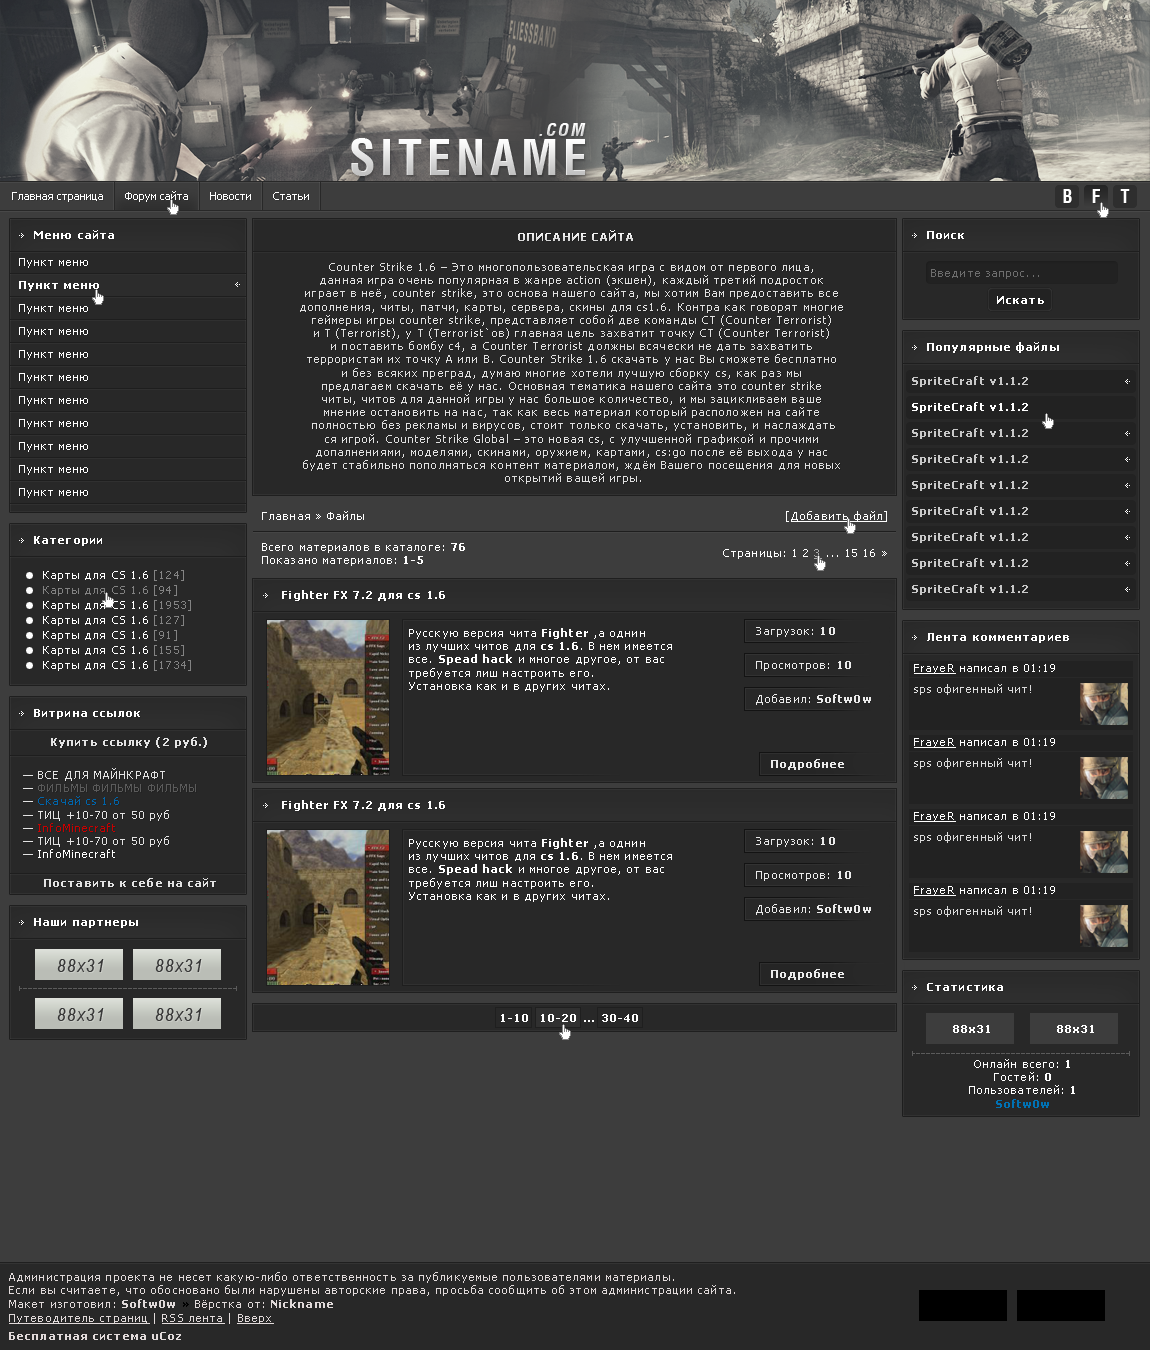Open the Путеводитель страниц footer link
This screenshot has width=1150, height=1350.
click(78, 1318)
